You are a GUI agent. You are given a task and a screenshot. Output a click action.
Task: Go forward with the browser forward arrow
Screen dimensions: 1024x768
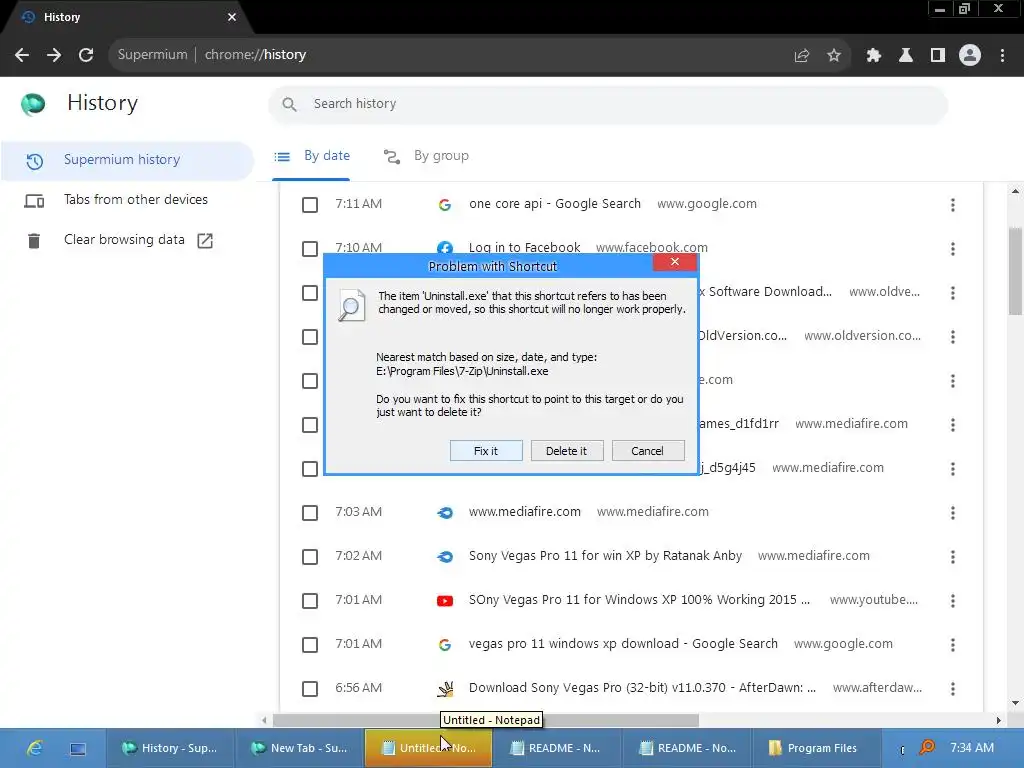[54, 55]
